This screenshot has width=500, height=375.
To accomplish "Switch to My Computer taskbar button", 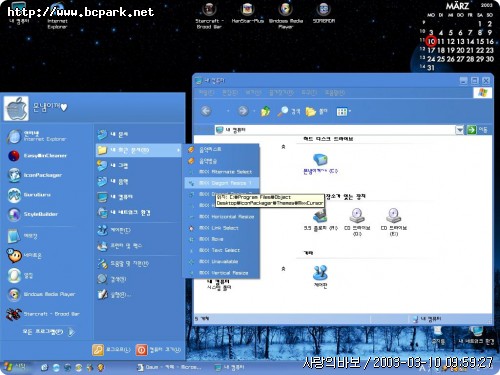I will (230, 367).
